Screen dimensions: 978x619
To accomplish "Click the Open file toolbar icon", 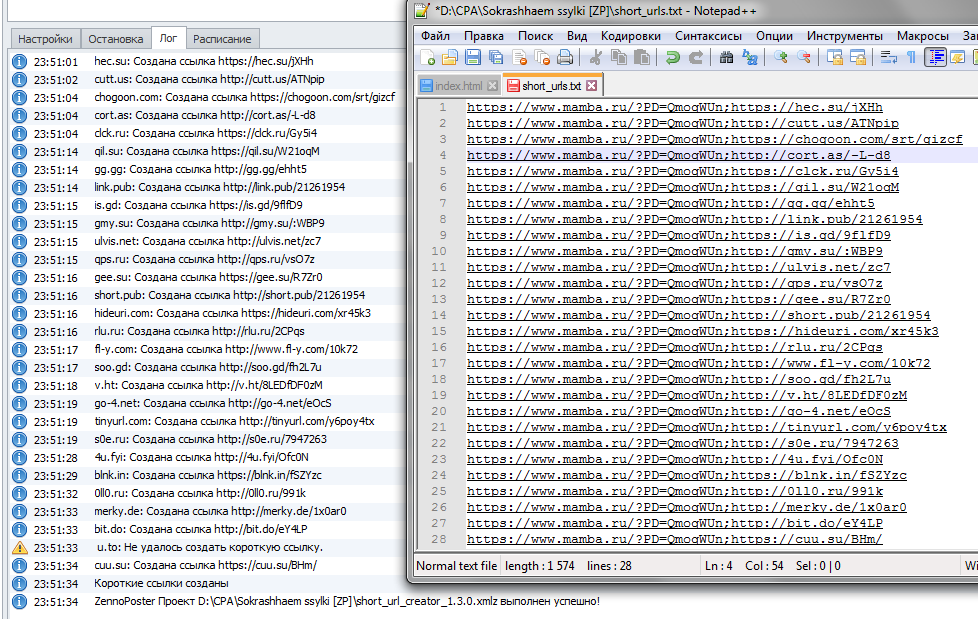I will point(450,57).
